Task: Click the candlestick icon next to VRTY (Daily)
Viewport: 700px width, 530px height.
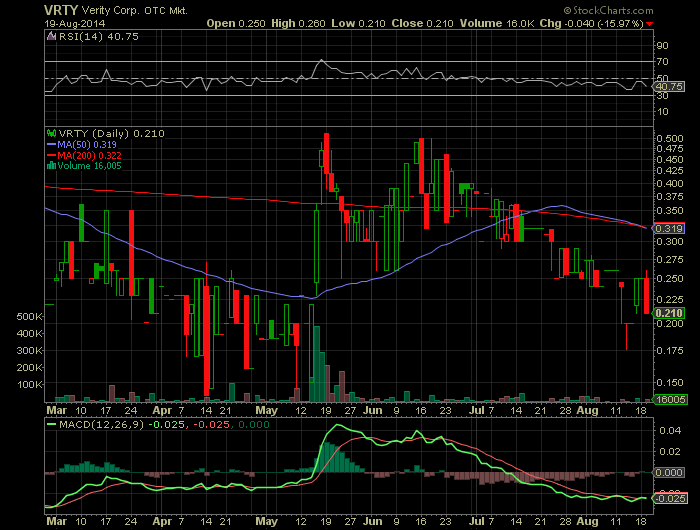Action: click(x=51, y=134)
